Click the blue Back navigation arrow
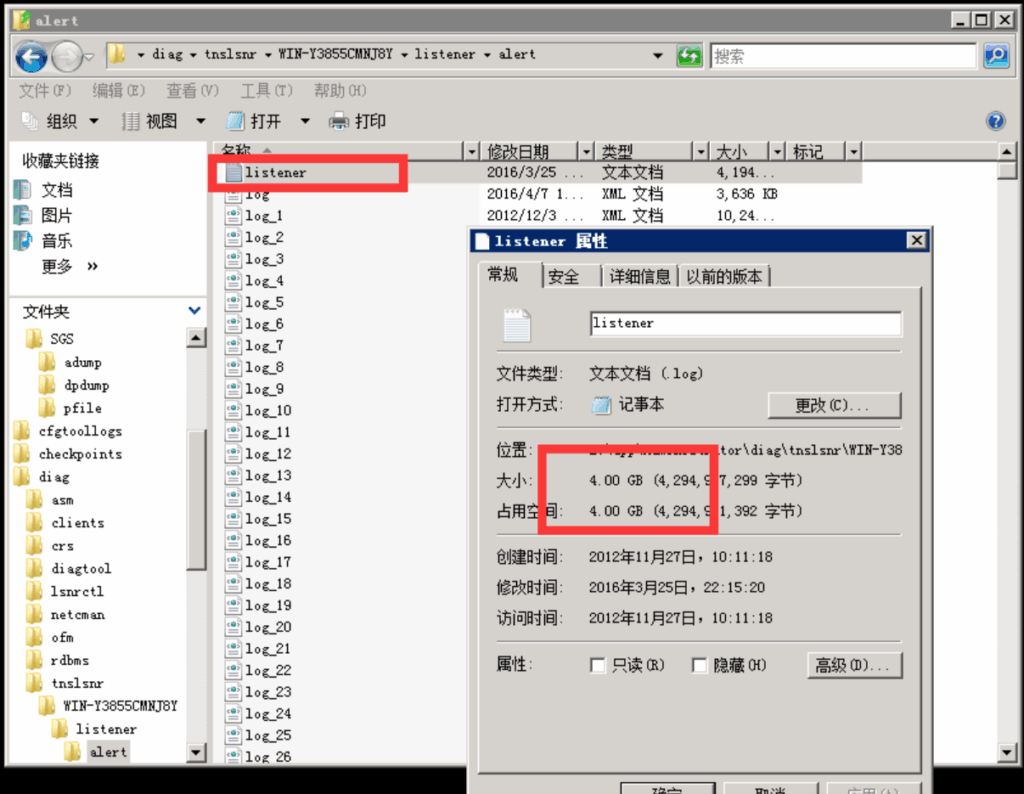This screenshot has height=794, width=1024. [x=32, y=55]
